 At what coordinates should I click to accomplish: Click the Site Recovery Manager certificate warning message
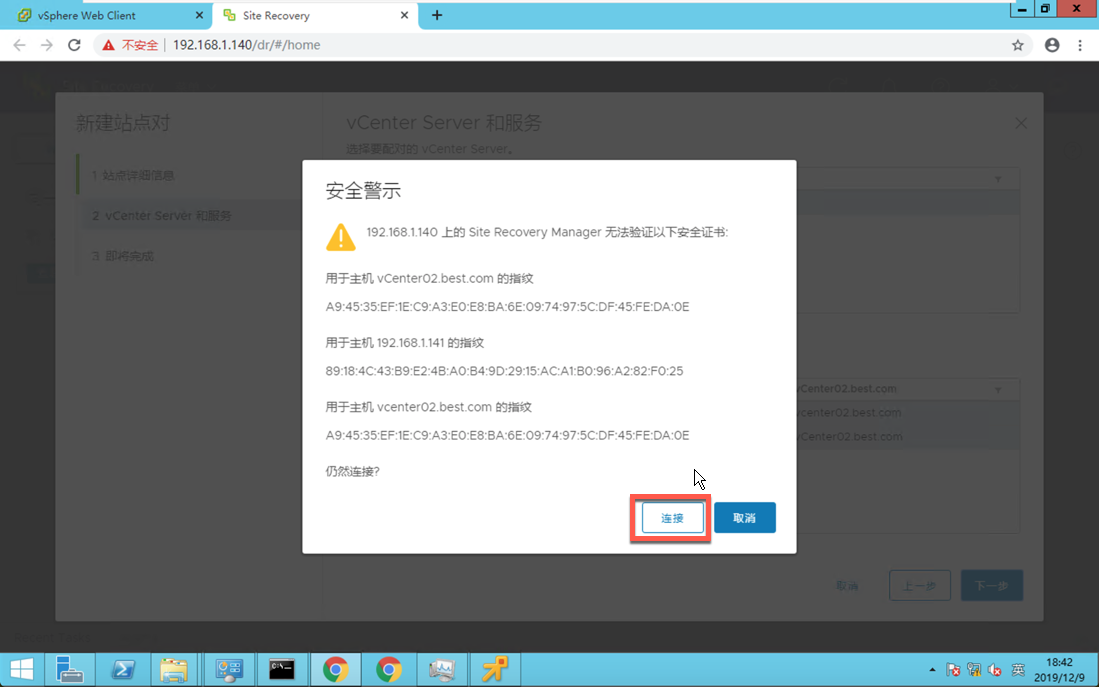(547, 232)
